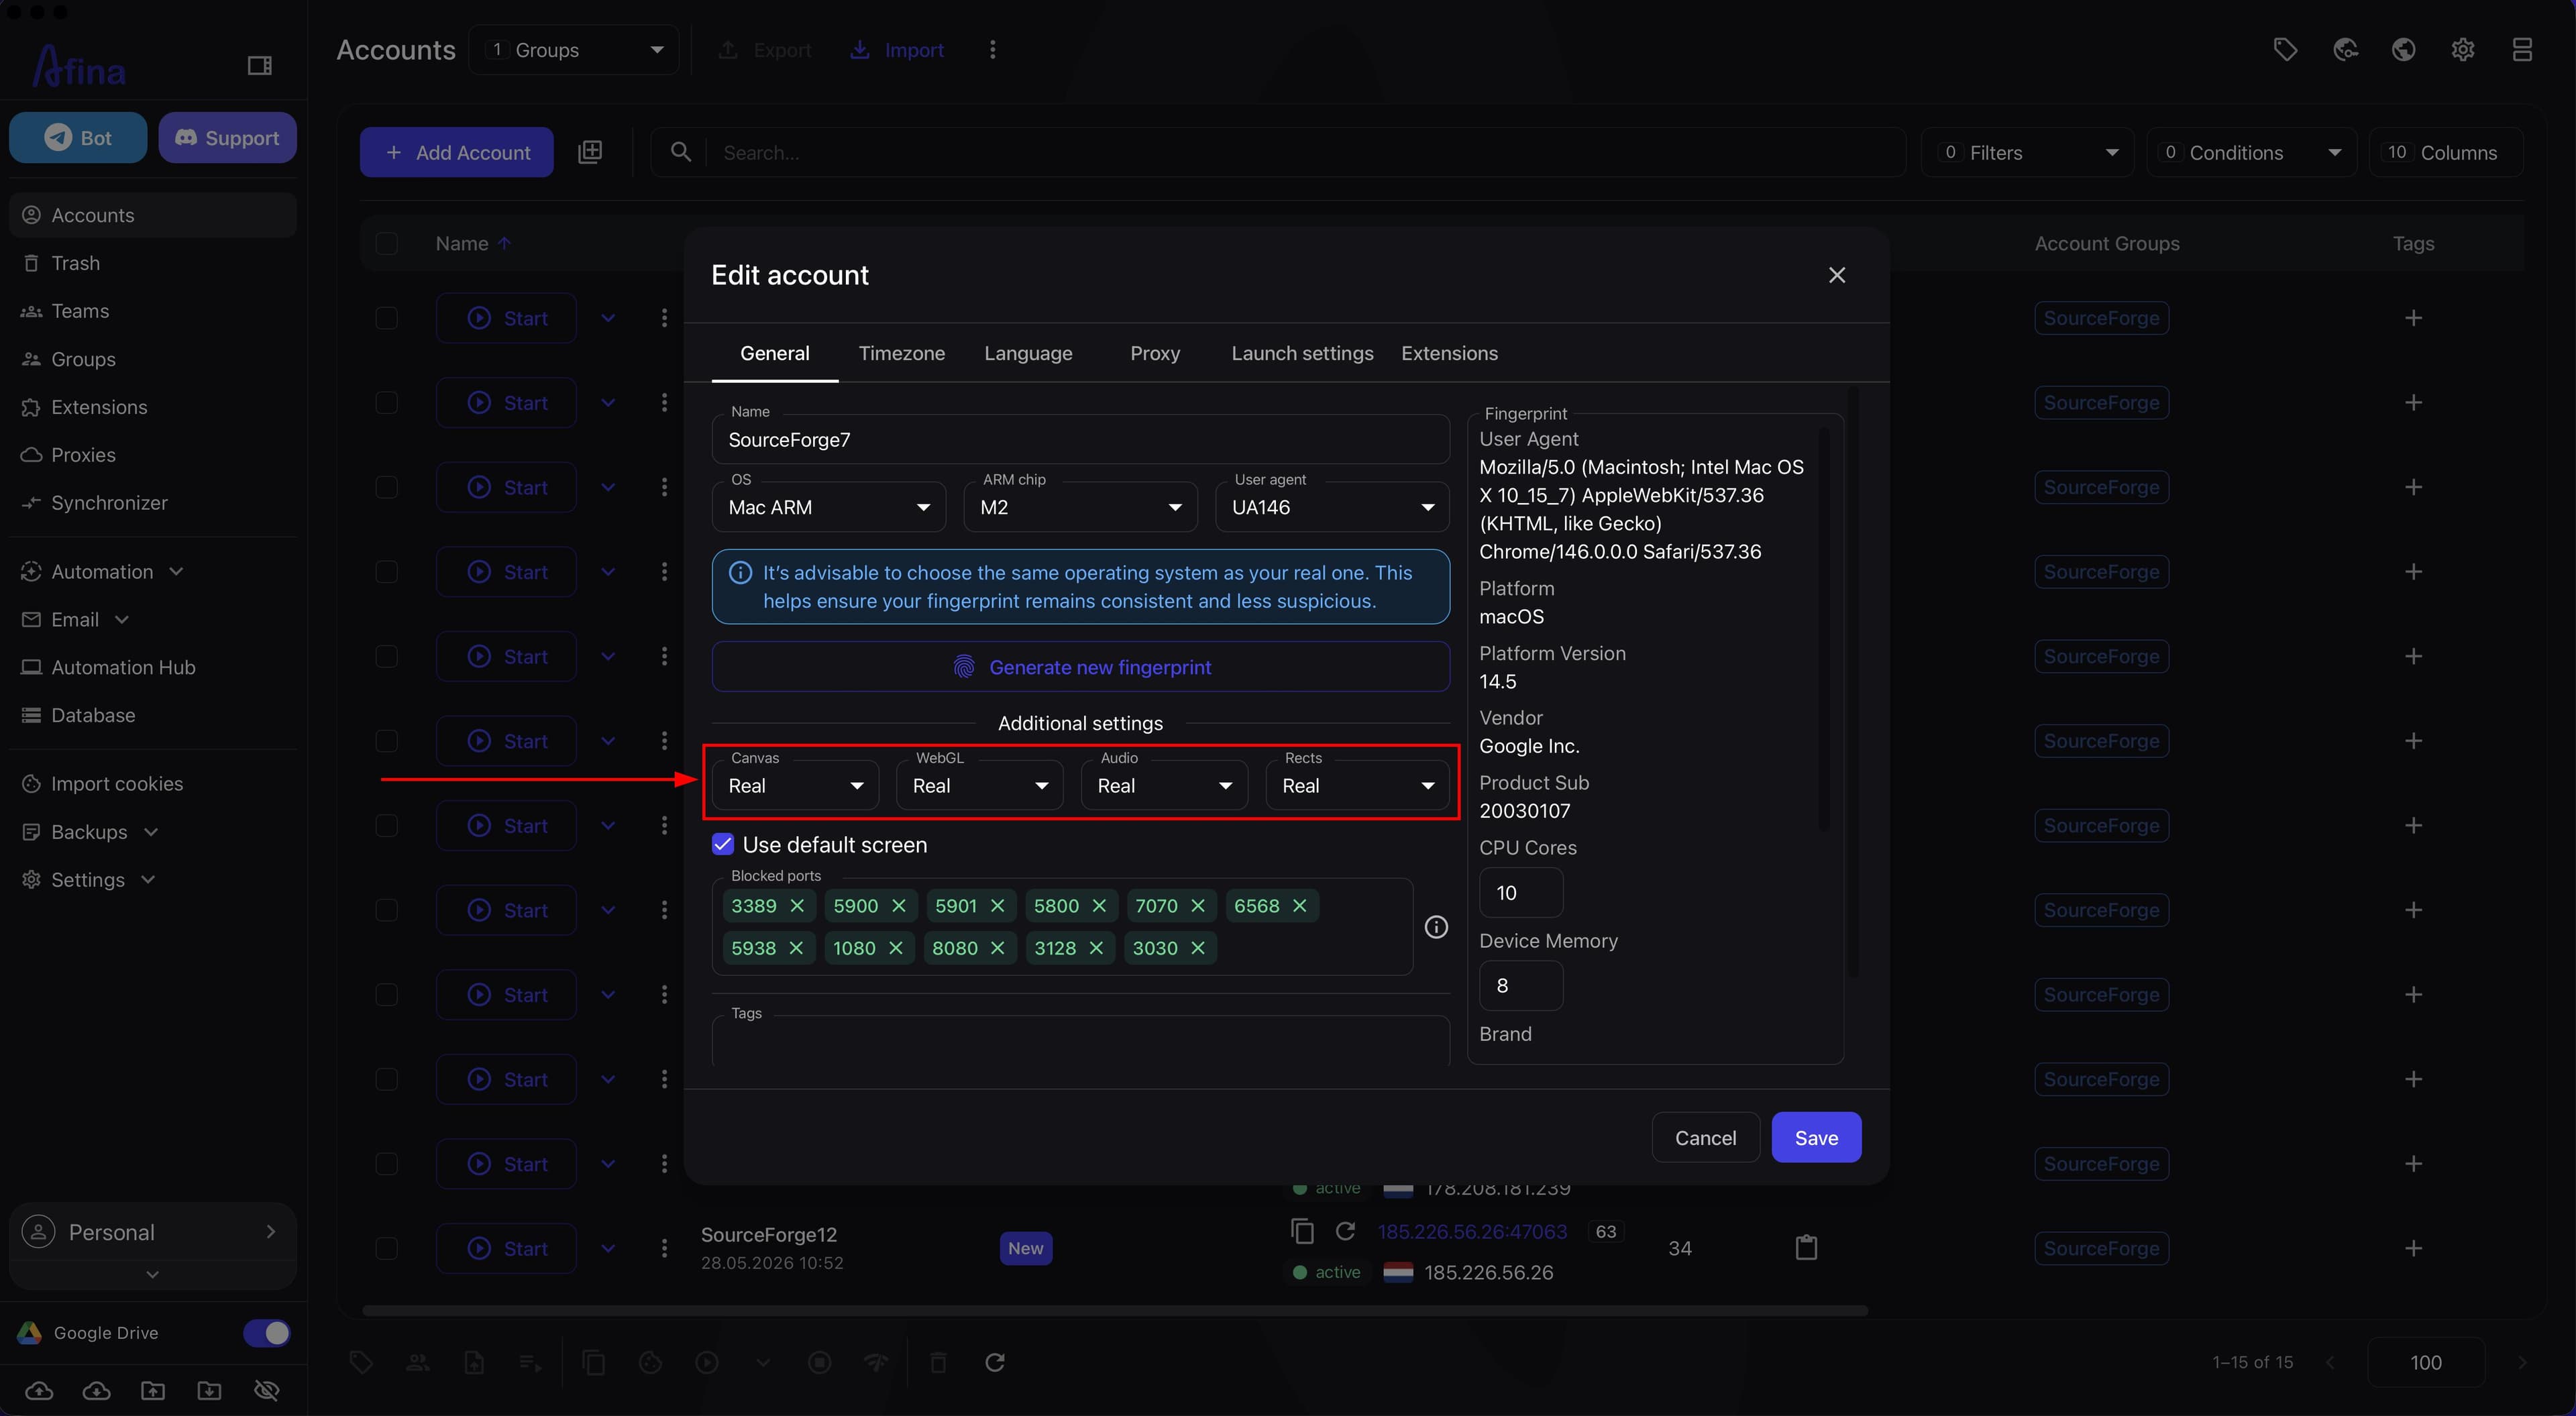Expand the Automation sidebar section
This screenshot has height=1416, width=2576.
click(103, 571)
